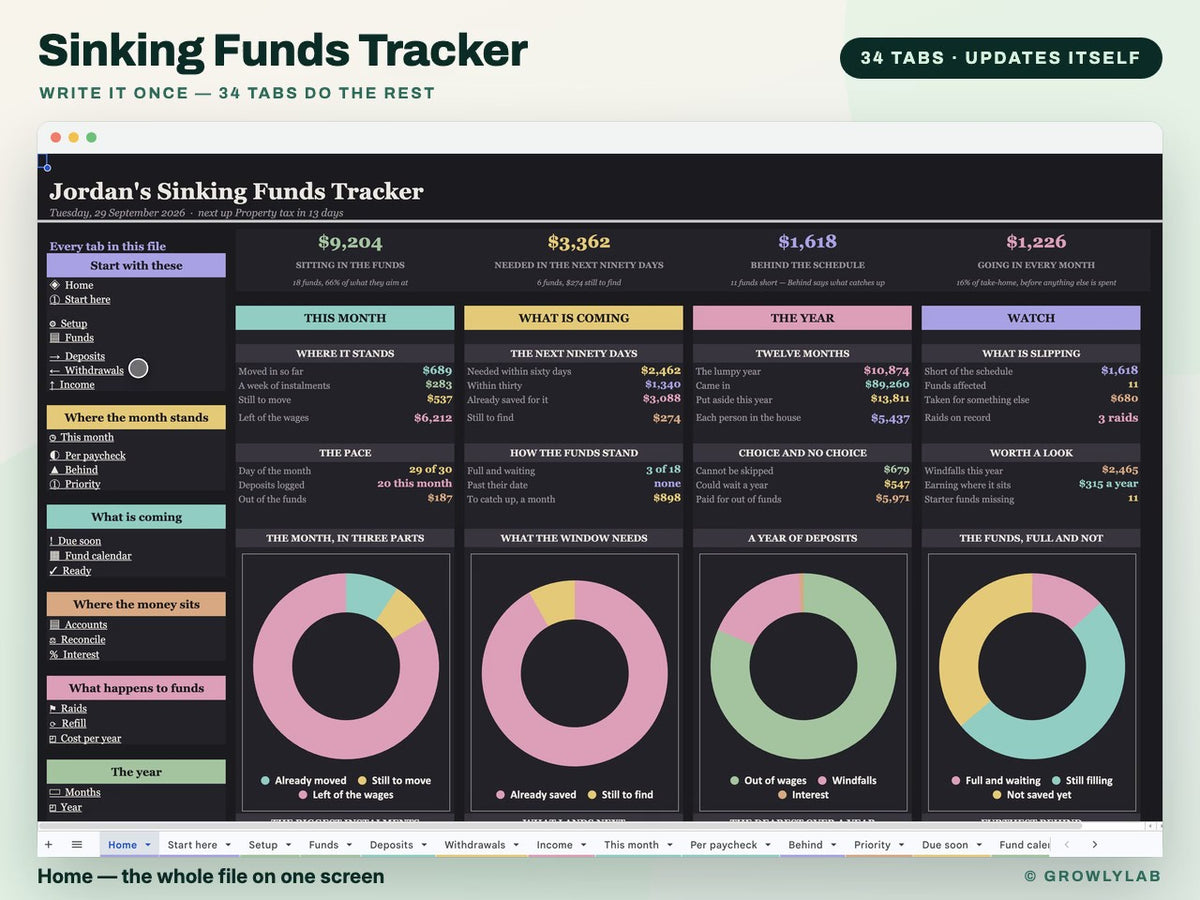
Task: Click the Already moved legend entry
Action: click(304, 781)
